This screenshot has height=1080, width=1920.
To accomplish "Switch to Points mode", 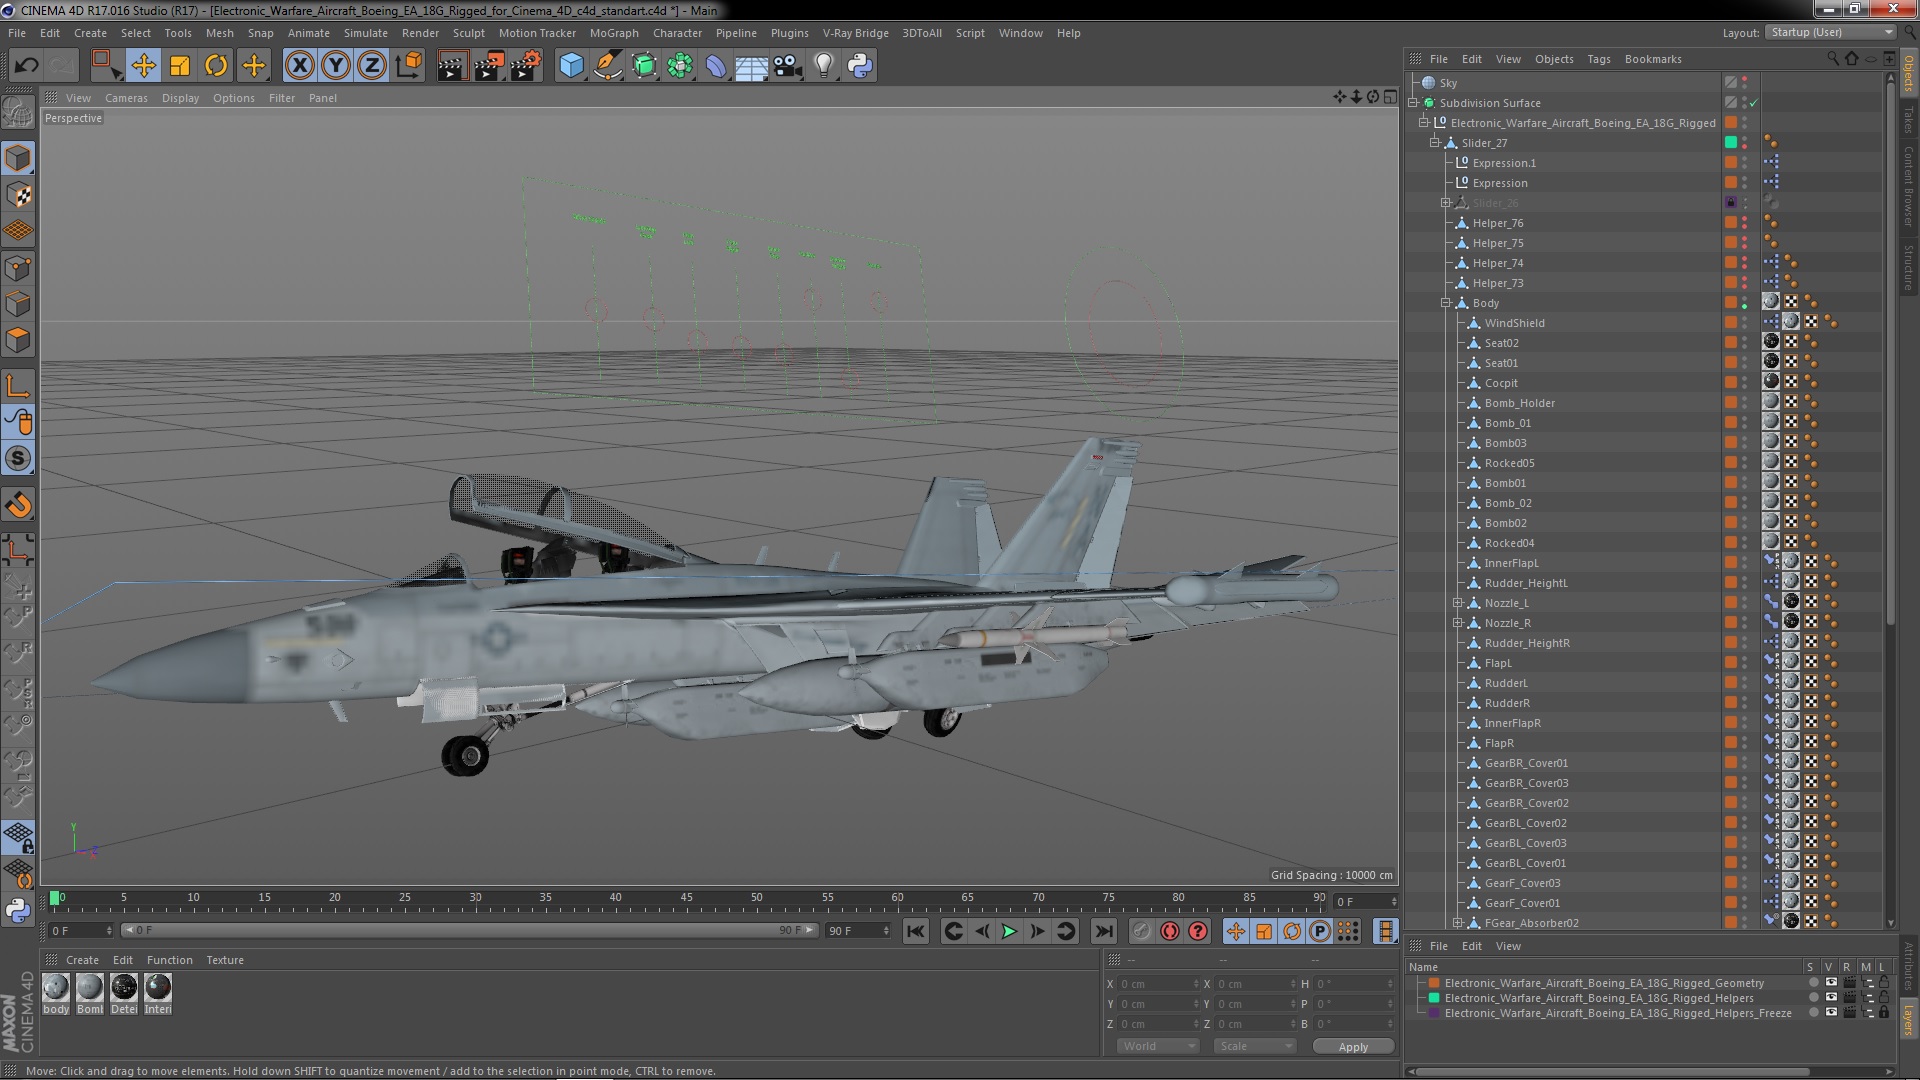I will [18, 268].
